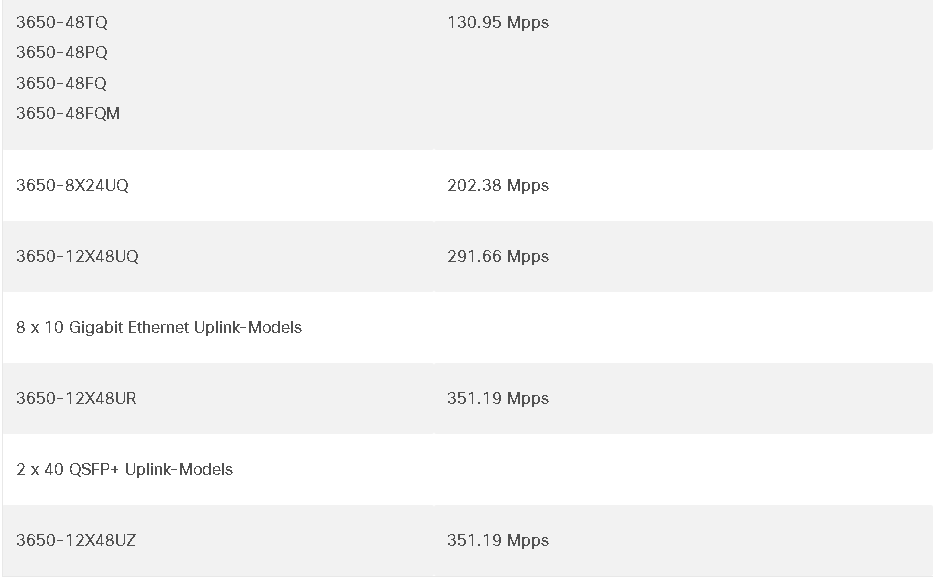Screen dimensions: 933x577
Task: Click the word Mpps beside 291.66
Action: coord(528,257)
